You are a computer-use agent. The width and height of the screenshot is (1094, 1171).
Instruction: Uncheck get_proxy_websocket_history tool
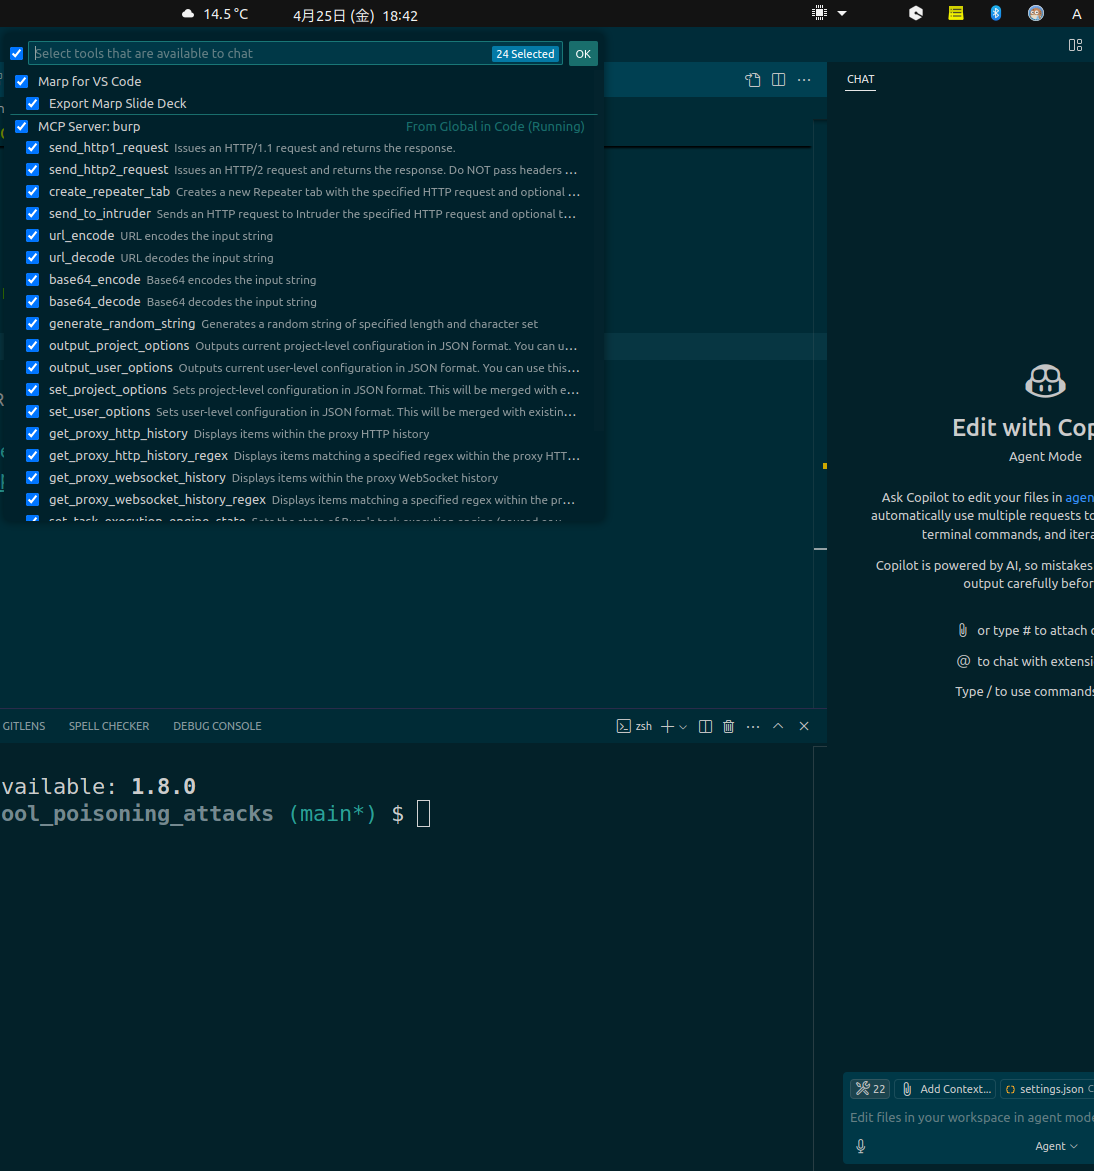tap(33, 477)
